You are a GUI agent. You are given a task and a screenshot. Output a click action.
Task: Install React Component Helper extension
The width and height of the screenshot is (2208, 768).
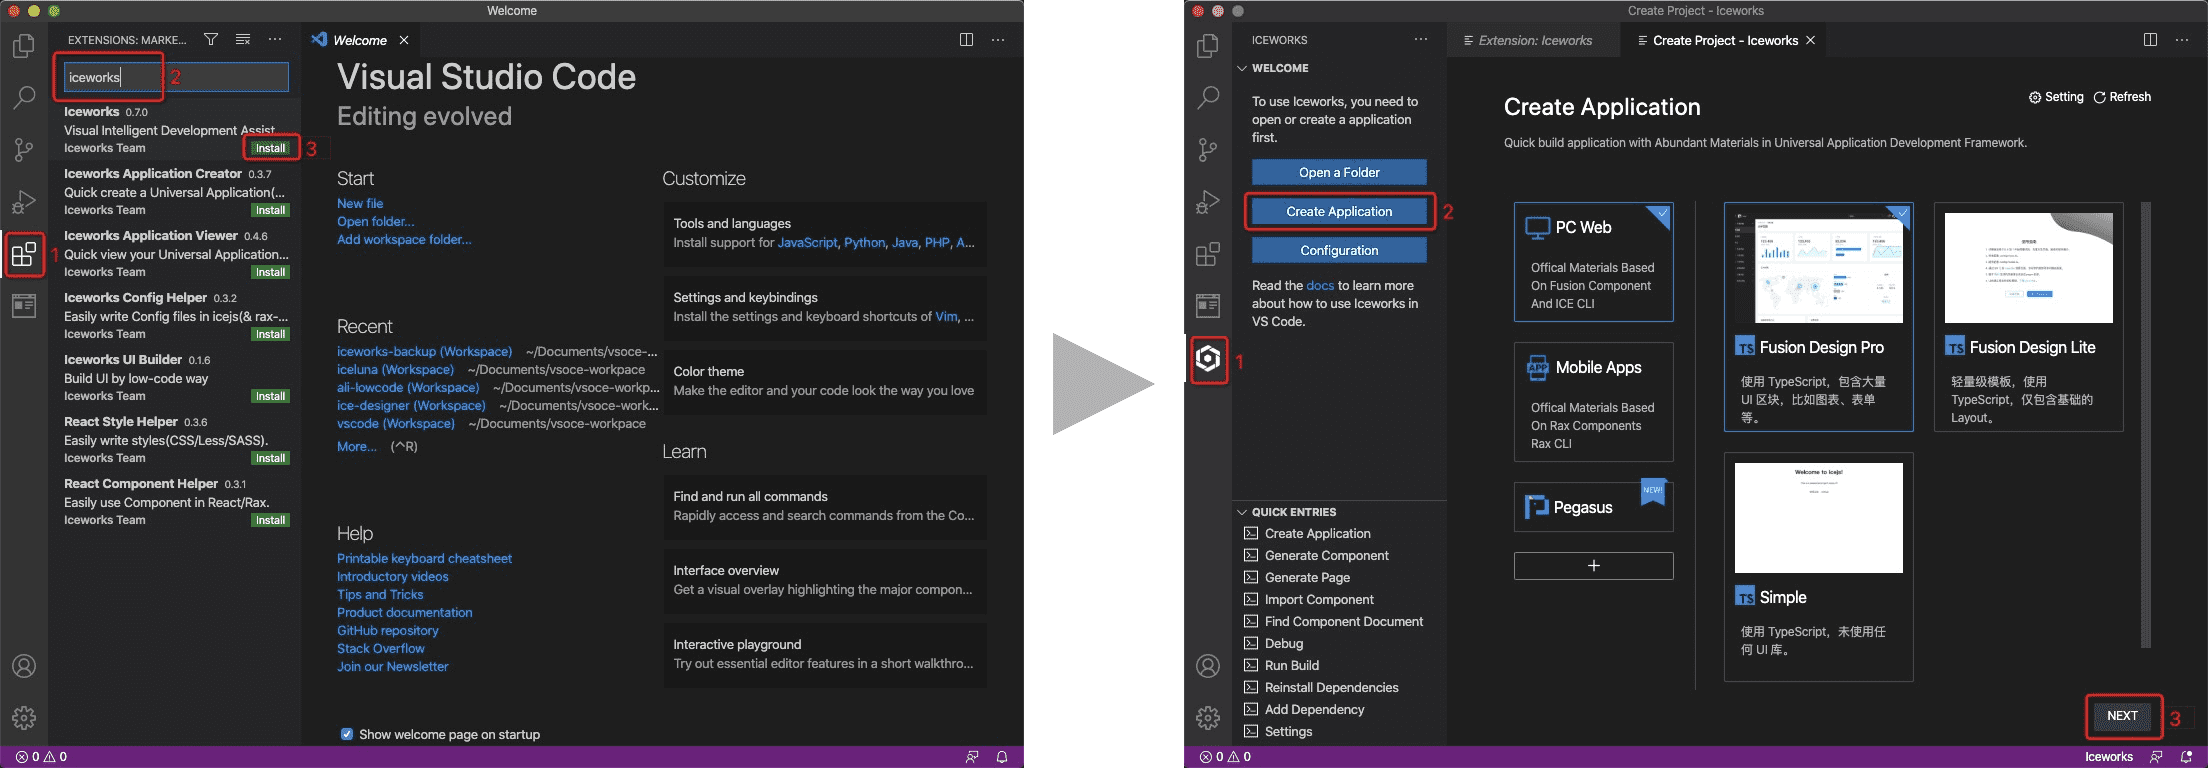click(x=270, y=520)
